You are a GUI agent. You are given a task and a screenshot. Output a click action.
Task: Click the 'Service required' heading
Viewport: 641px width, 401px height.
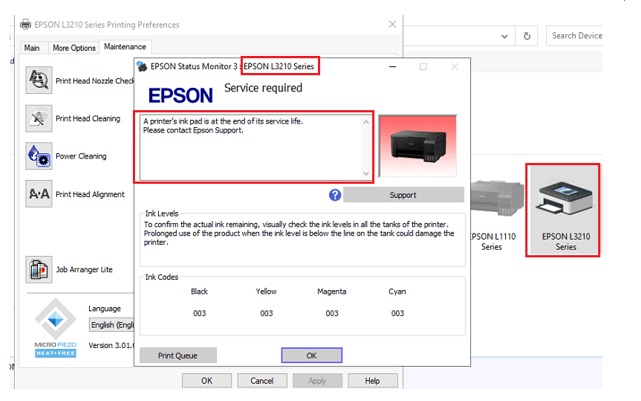[263, 88]
